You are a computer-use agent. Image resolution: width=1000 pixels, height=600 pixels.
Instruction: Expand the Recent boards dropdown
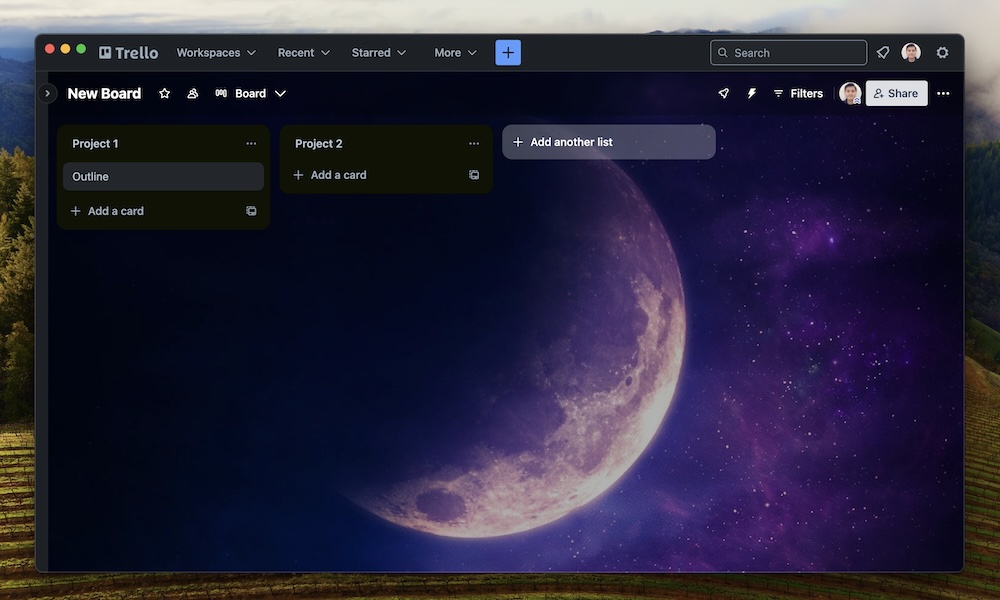point(304,53)
